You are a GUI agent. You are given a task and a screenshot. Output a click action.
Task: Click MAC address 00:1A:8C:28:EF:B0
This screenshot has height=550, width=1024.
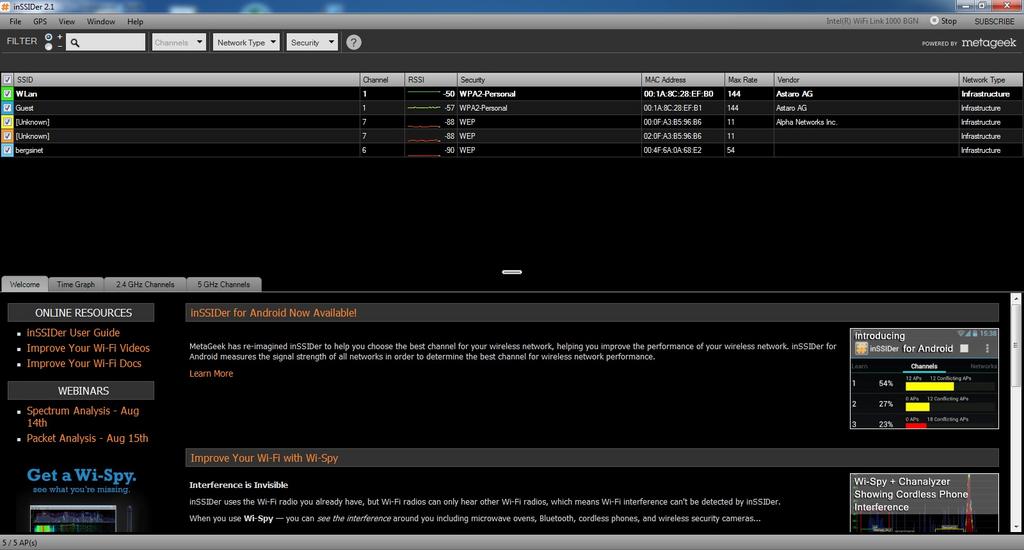click(x=678, y=94)
